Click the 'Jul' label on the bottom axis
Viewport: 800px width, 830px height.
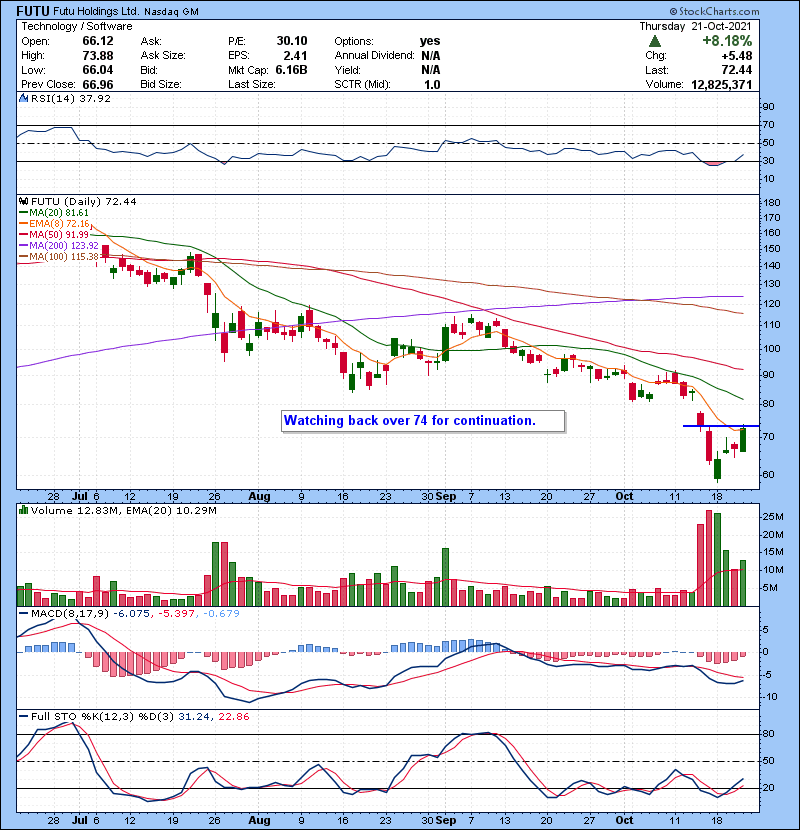[79, 820]
